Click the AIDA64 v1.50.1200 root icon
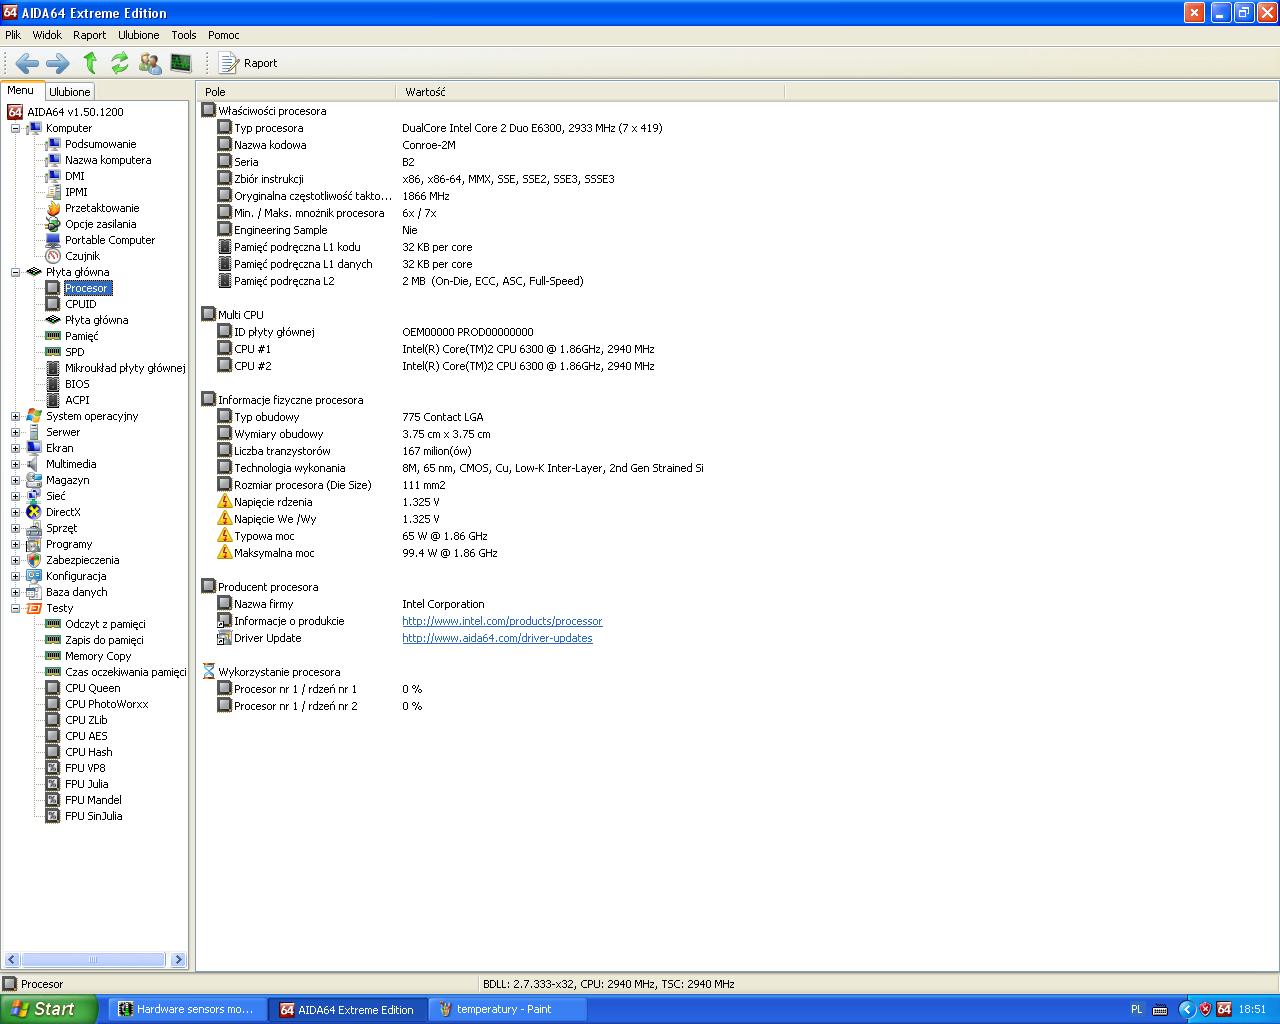 [x=15, y=112]
